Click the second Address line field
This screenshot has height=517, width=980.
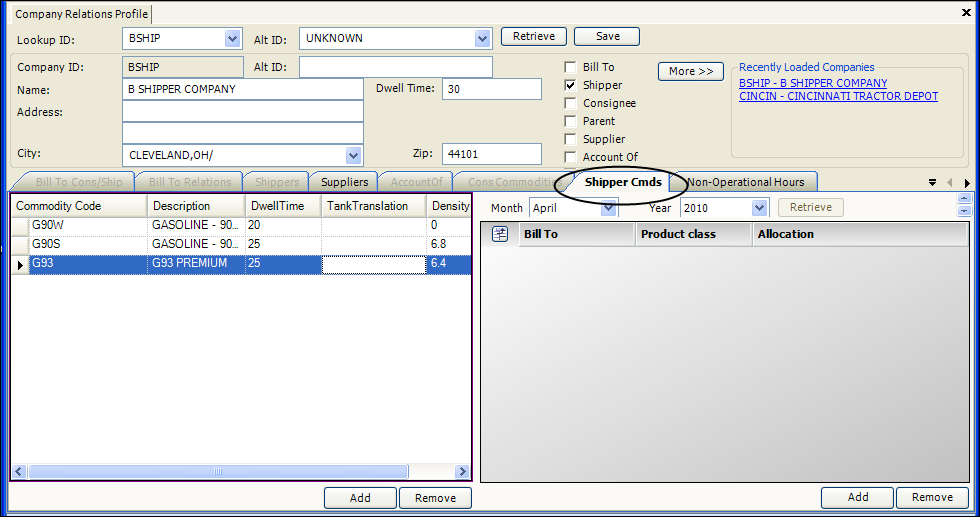tap(242, 133)
